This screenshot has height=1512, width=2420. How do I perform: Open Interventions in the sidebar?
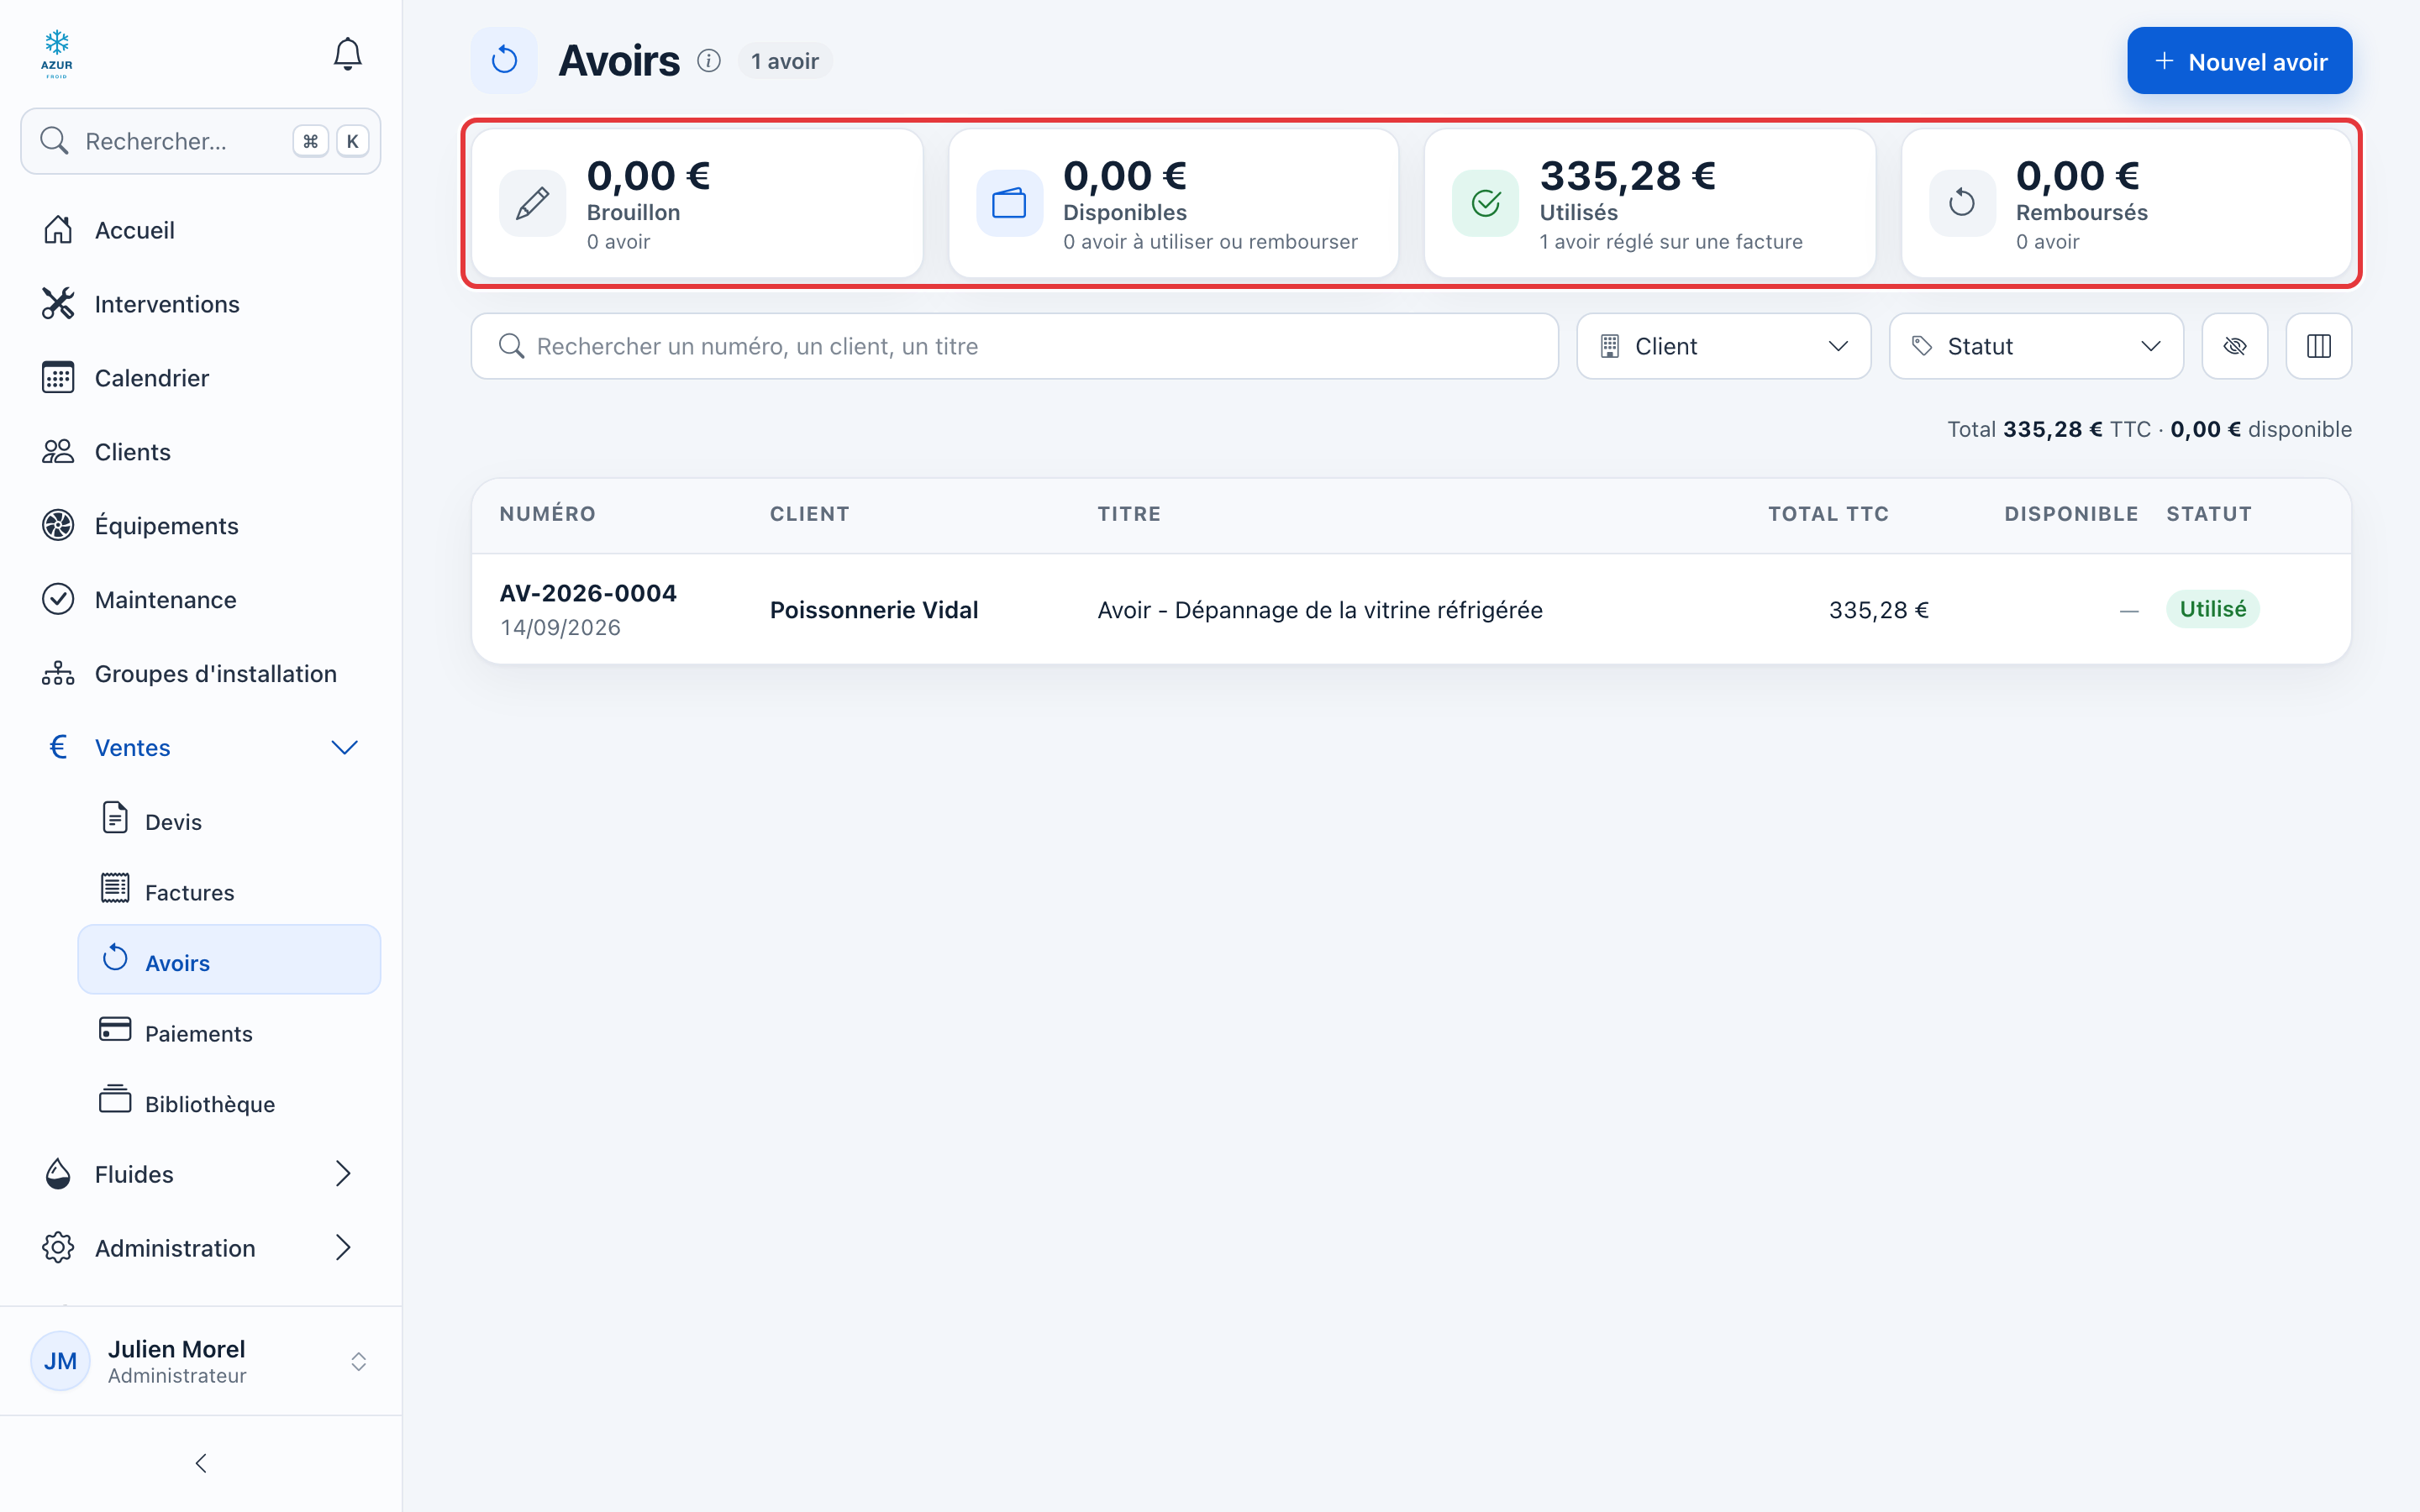[x=200, y=304]
